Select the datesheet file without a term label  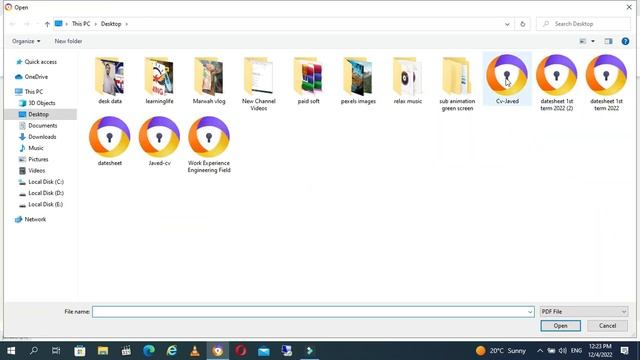(109, 141)
